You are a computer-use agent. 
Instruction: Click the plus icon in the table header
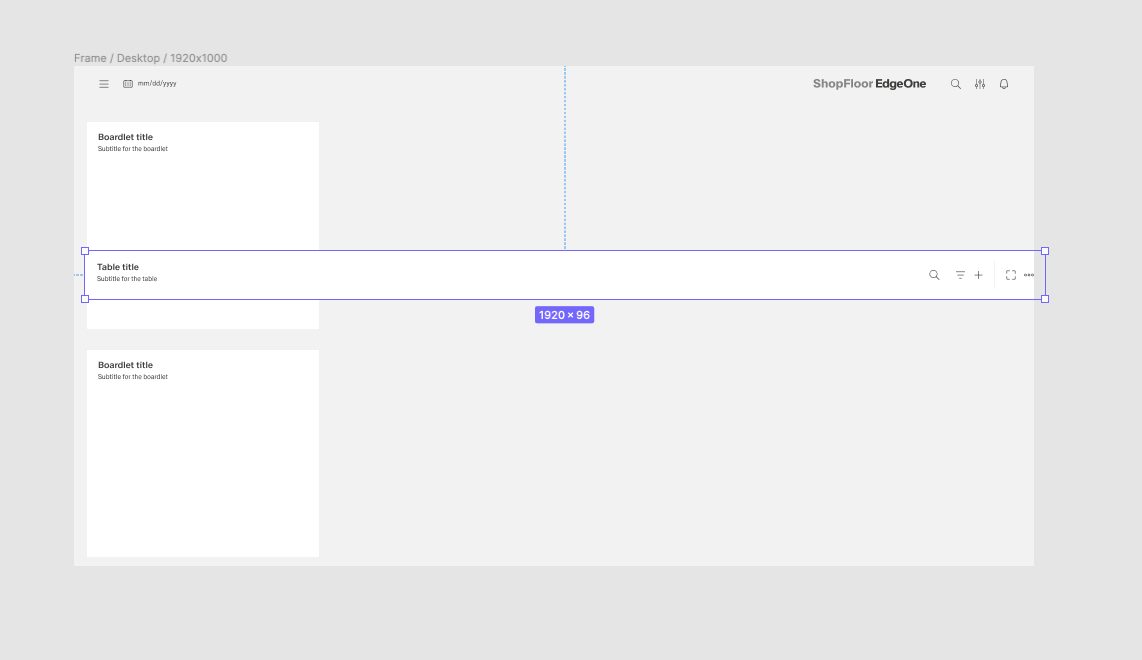coord(978,275)
